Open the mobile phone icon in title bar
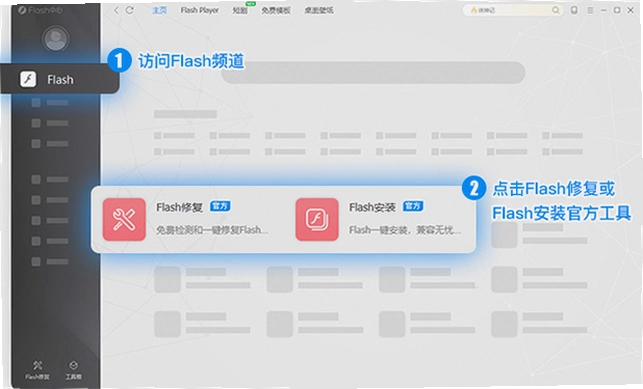The width and height of the screenshot is (643, 389). pos(574,10)
